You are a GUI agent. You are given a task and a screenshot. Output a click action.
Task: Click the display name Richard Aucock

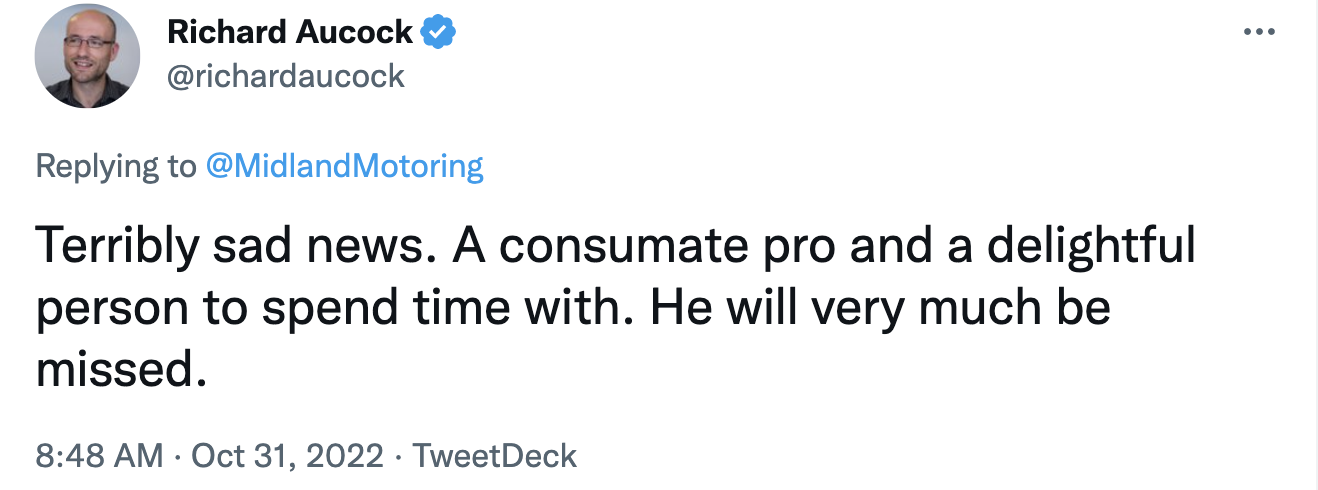point(290,33)
